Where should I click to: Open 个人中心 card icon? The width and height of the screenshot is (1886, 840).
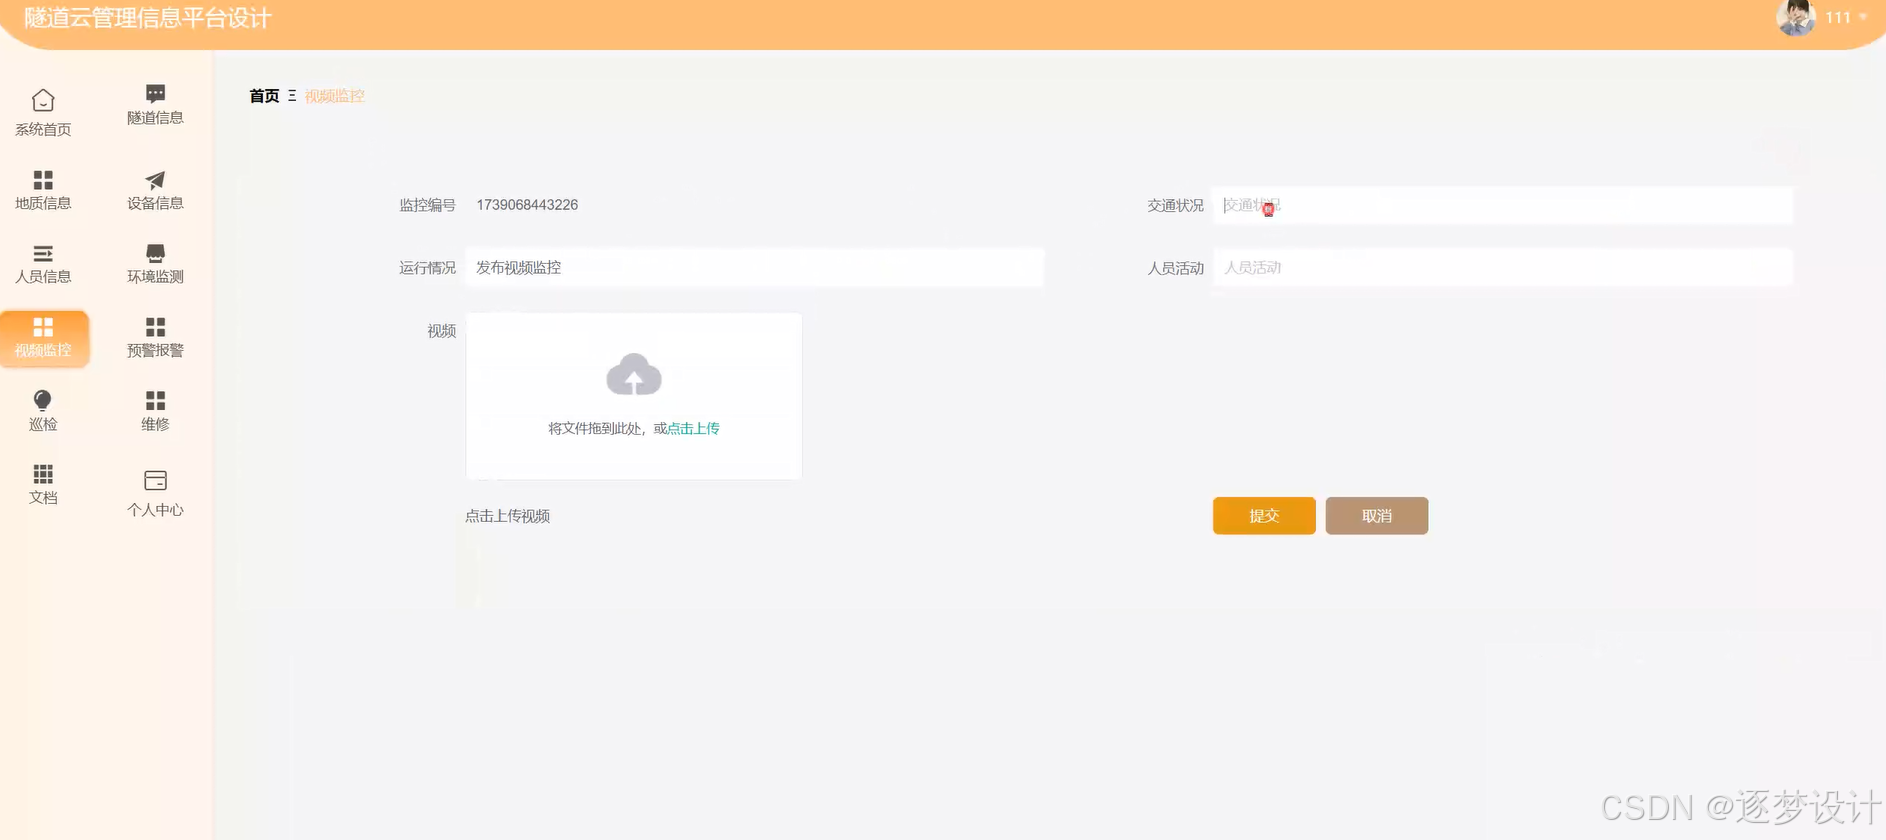pos(155,480)
